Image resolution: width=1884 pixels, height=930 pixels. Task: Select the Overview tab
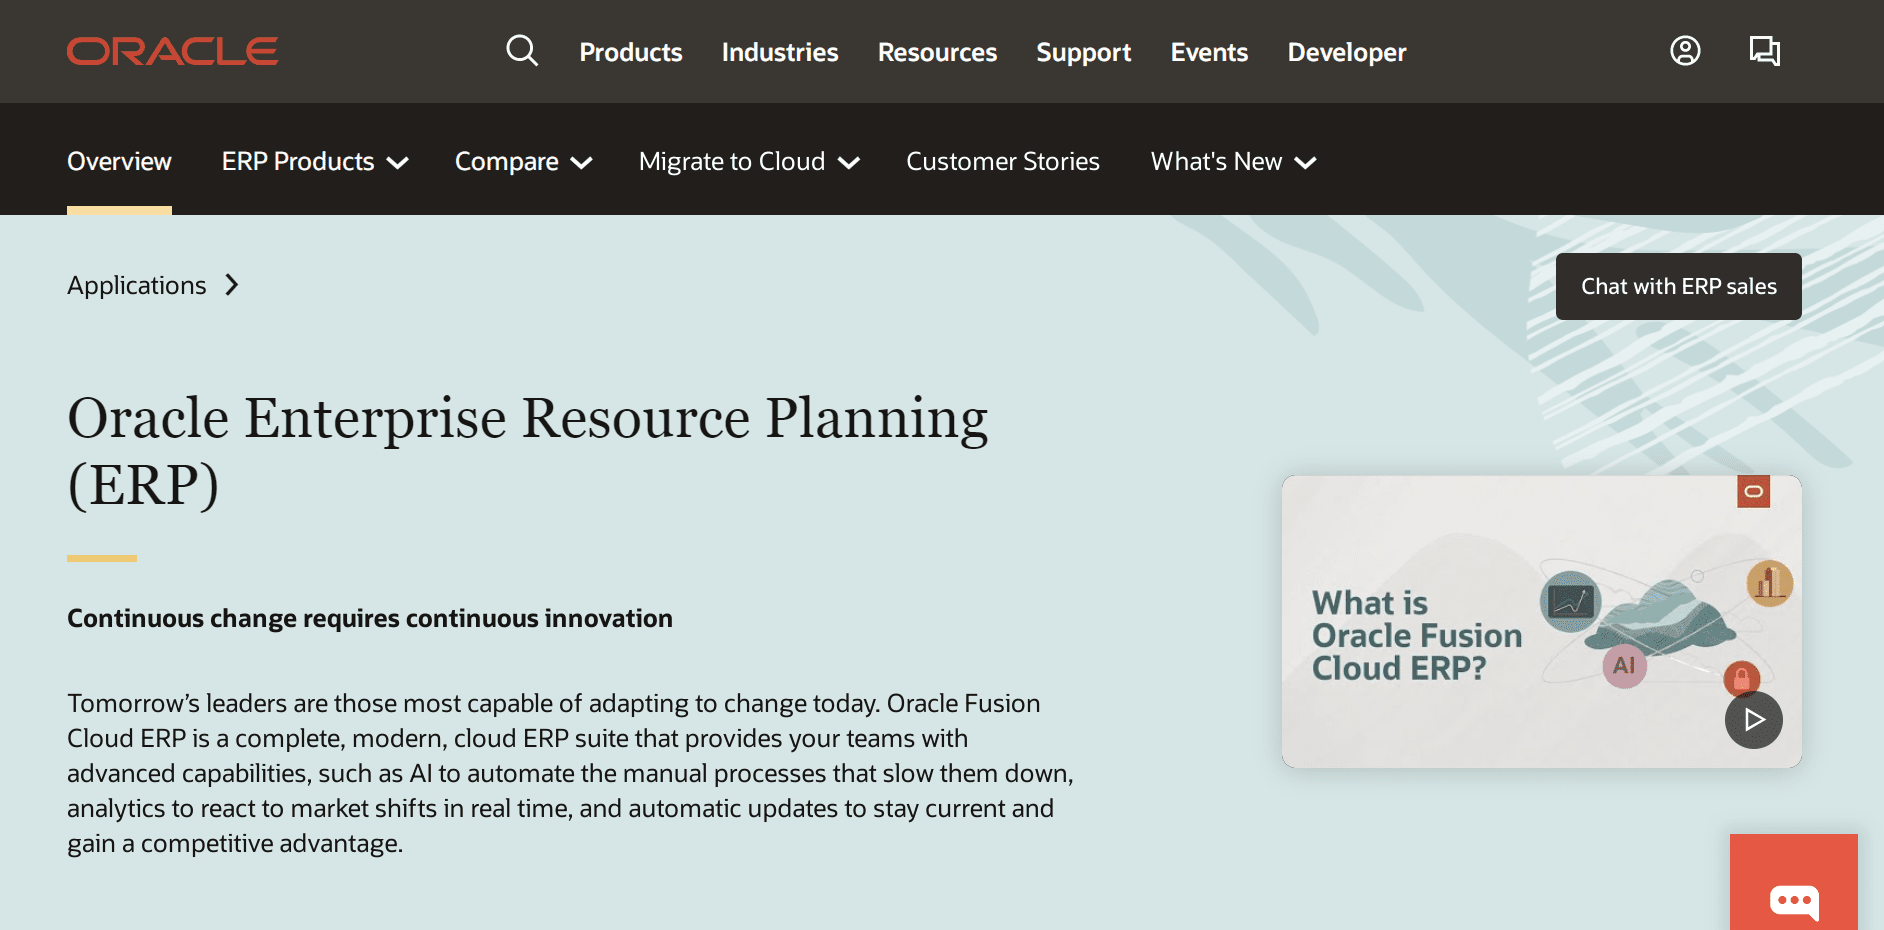119,162
